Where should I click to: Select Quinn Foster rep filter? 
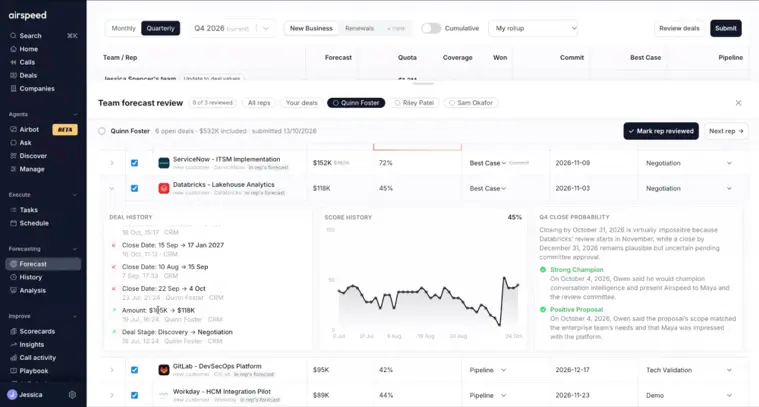pyautogui.click(x=356, y=103)
